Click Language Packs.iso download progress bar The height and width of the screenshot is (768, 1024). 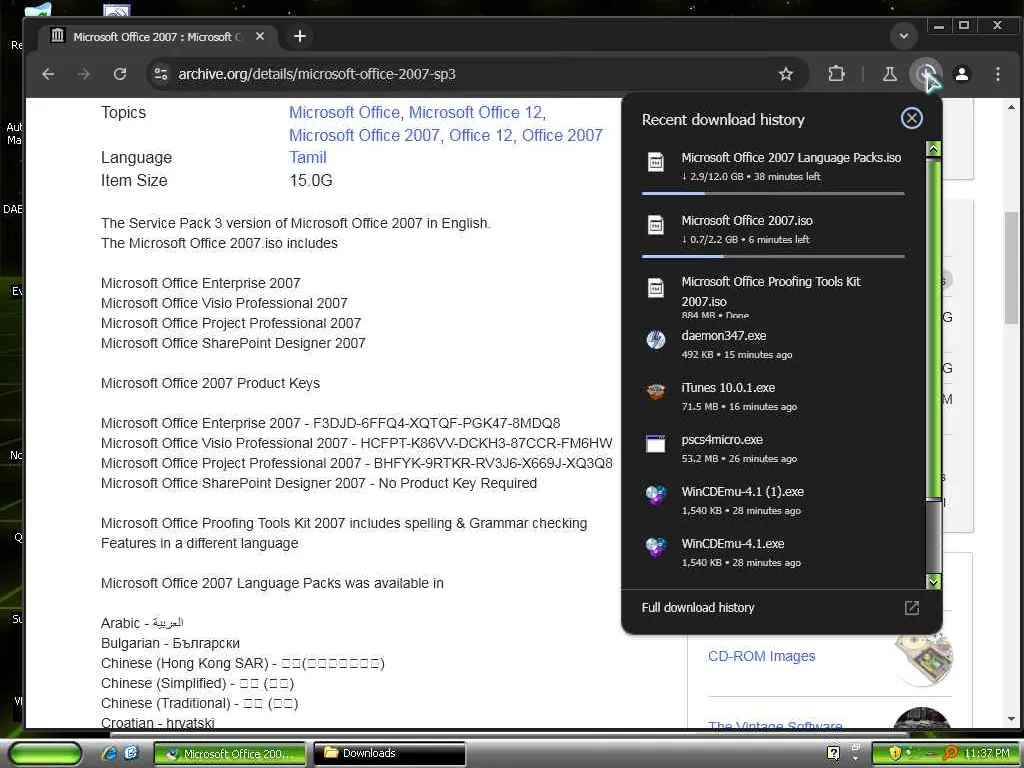pos(773,193)
